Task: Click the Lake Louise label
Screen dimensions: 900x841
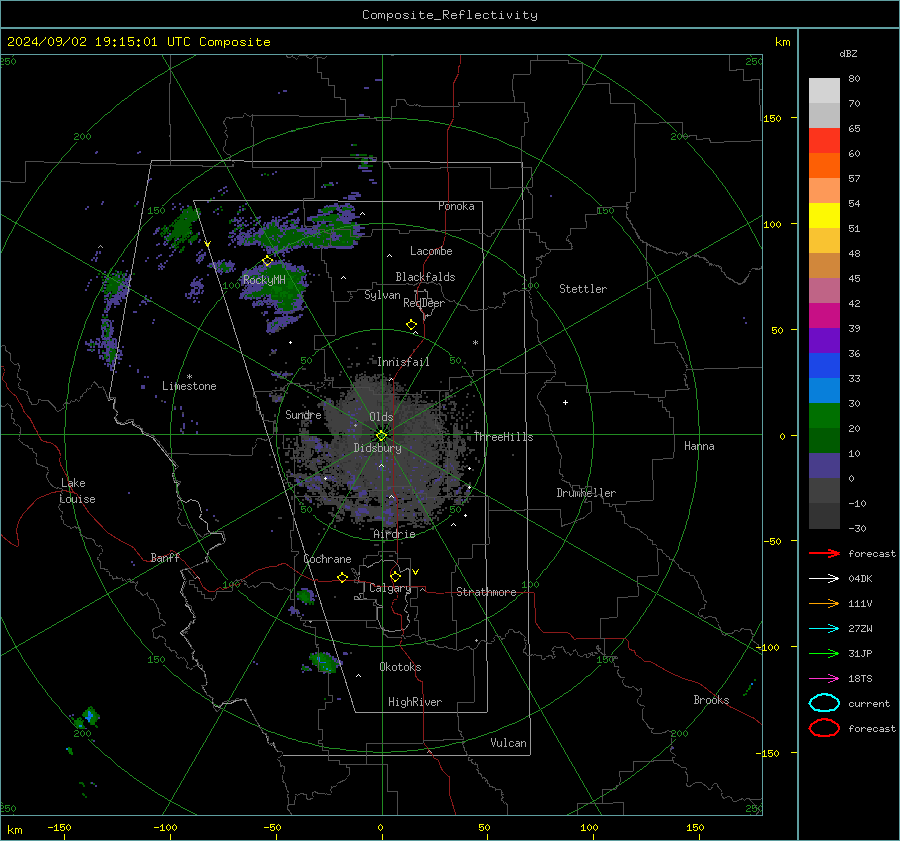Action: point(77,491)
